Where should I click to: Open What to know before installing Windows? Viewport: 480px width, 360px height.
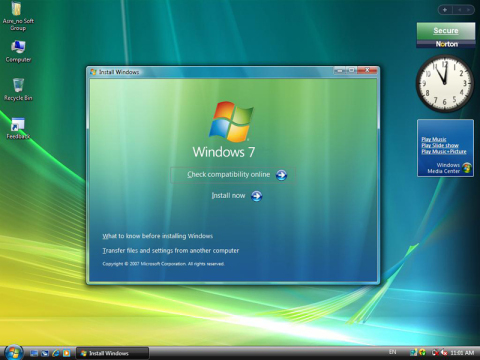pos(157,236)
